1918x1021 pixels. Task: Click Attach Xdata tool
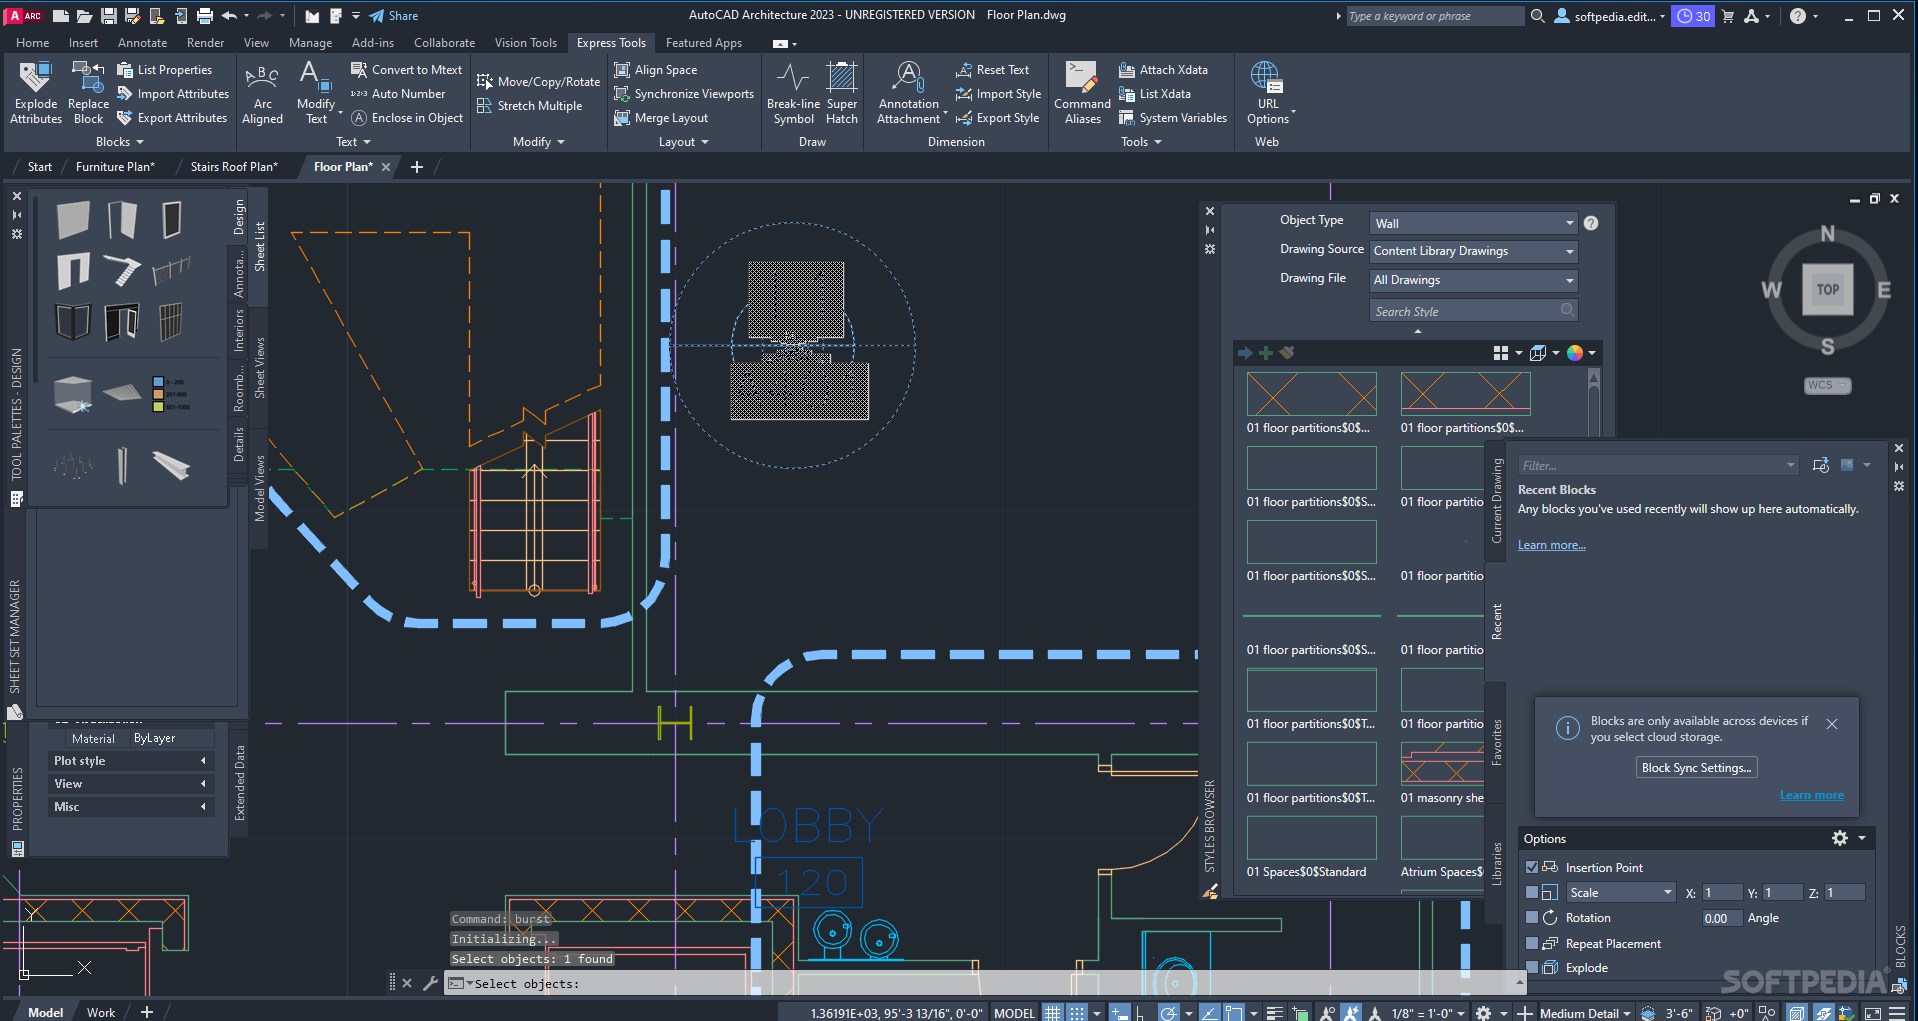pyautogui.click(x=1163, y=70)
